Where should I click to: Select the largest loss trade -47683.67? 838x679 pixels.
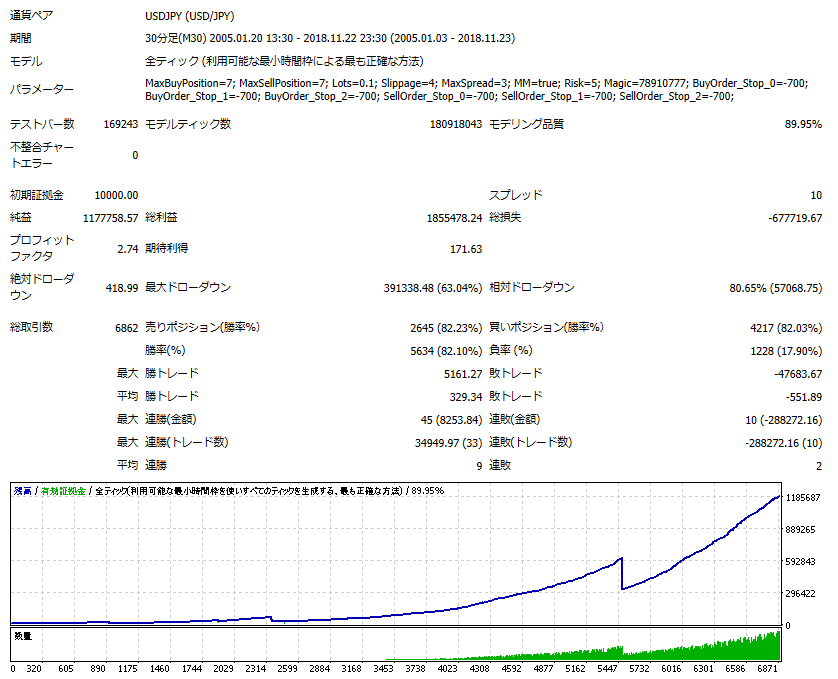pyautogui.click(x=798, y=374)
